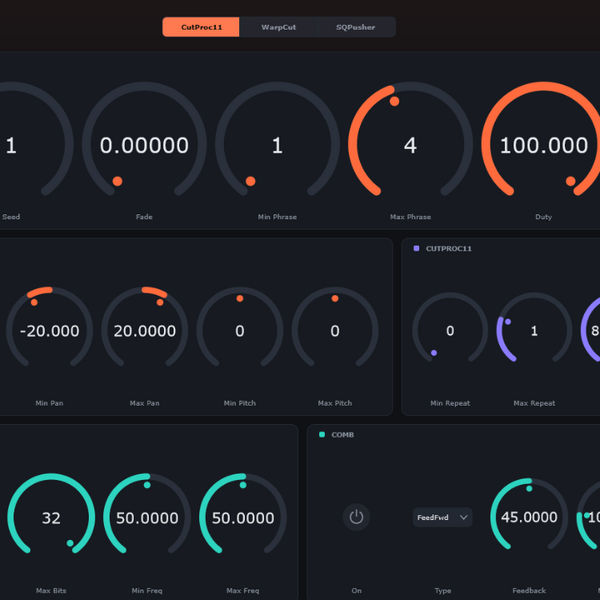Click the Max Pitch label
Screen dimensions: 600x600
tap(335, 403)
